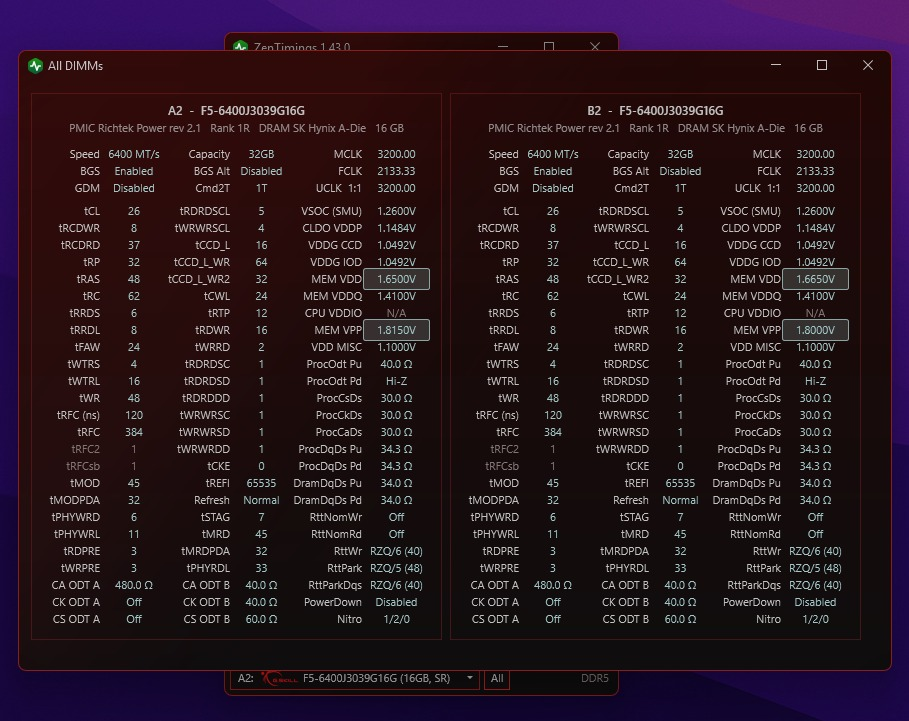Click the G.Skill logo in DIMM dropdown
Screen dimensions: 909x721
pos(279,678)
